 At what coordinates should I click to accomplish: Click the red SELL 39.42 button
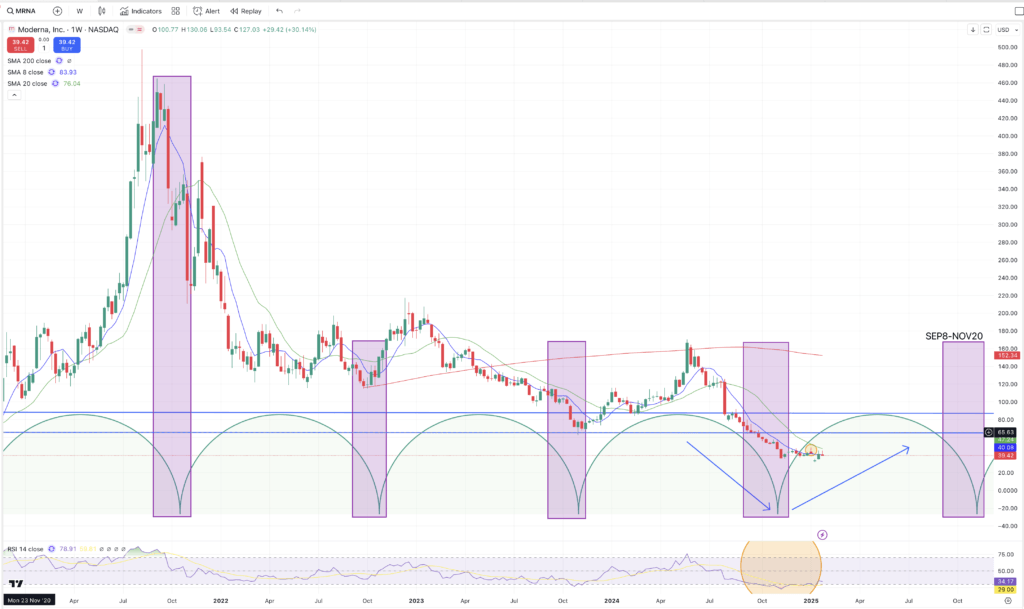pos(20,45)
